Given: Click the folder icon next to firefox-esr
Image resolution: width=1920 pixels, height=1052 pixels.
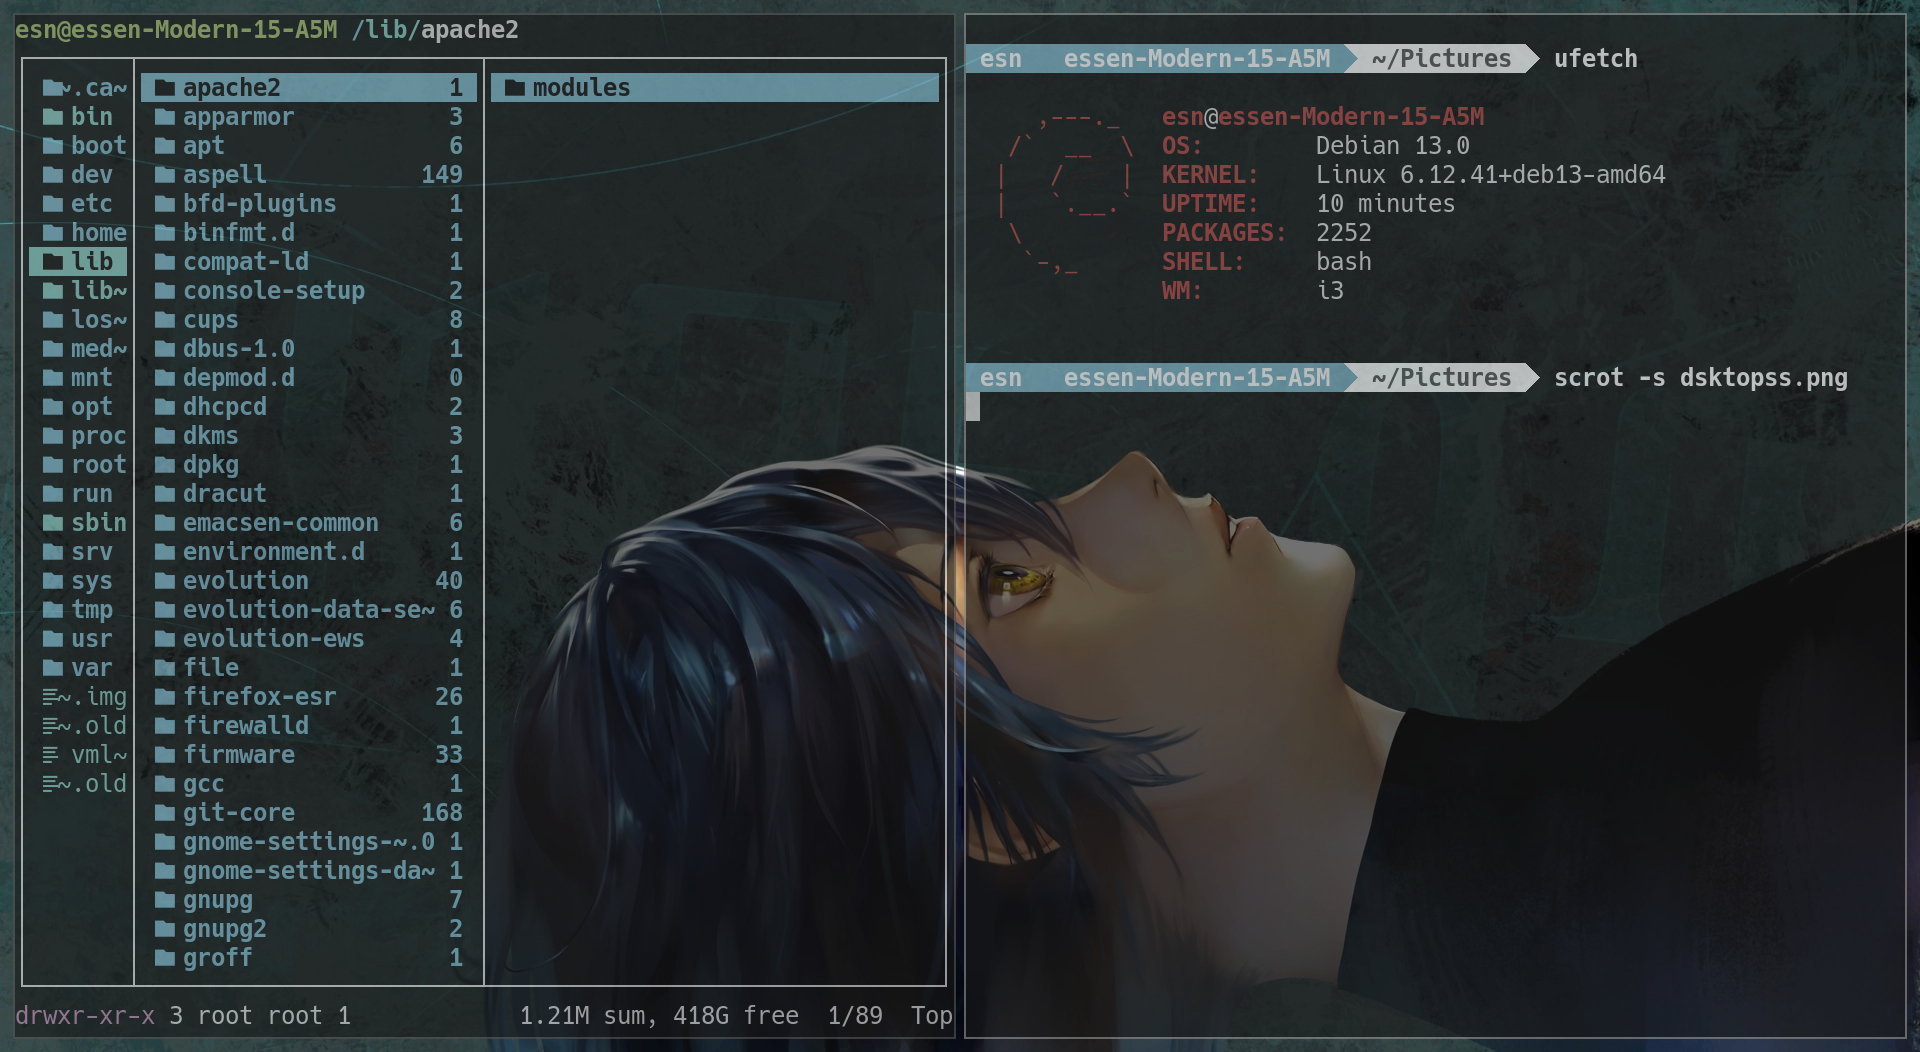Looking at the screenshot, I should point(165,697).
